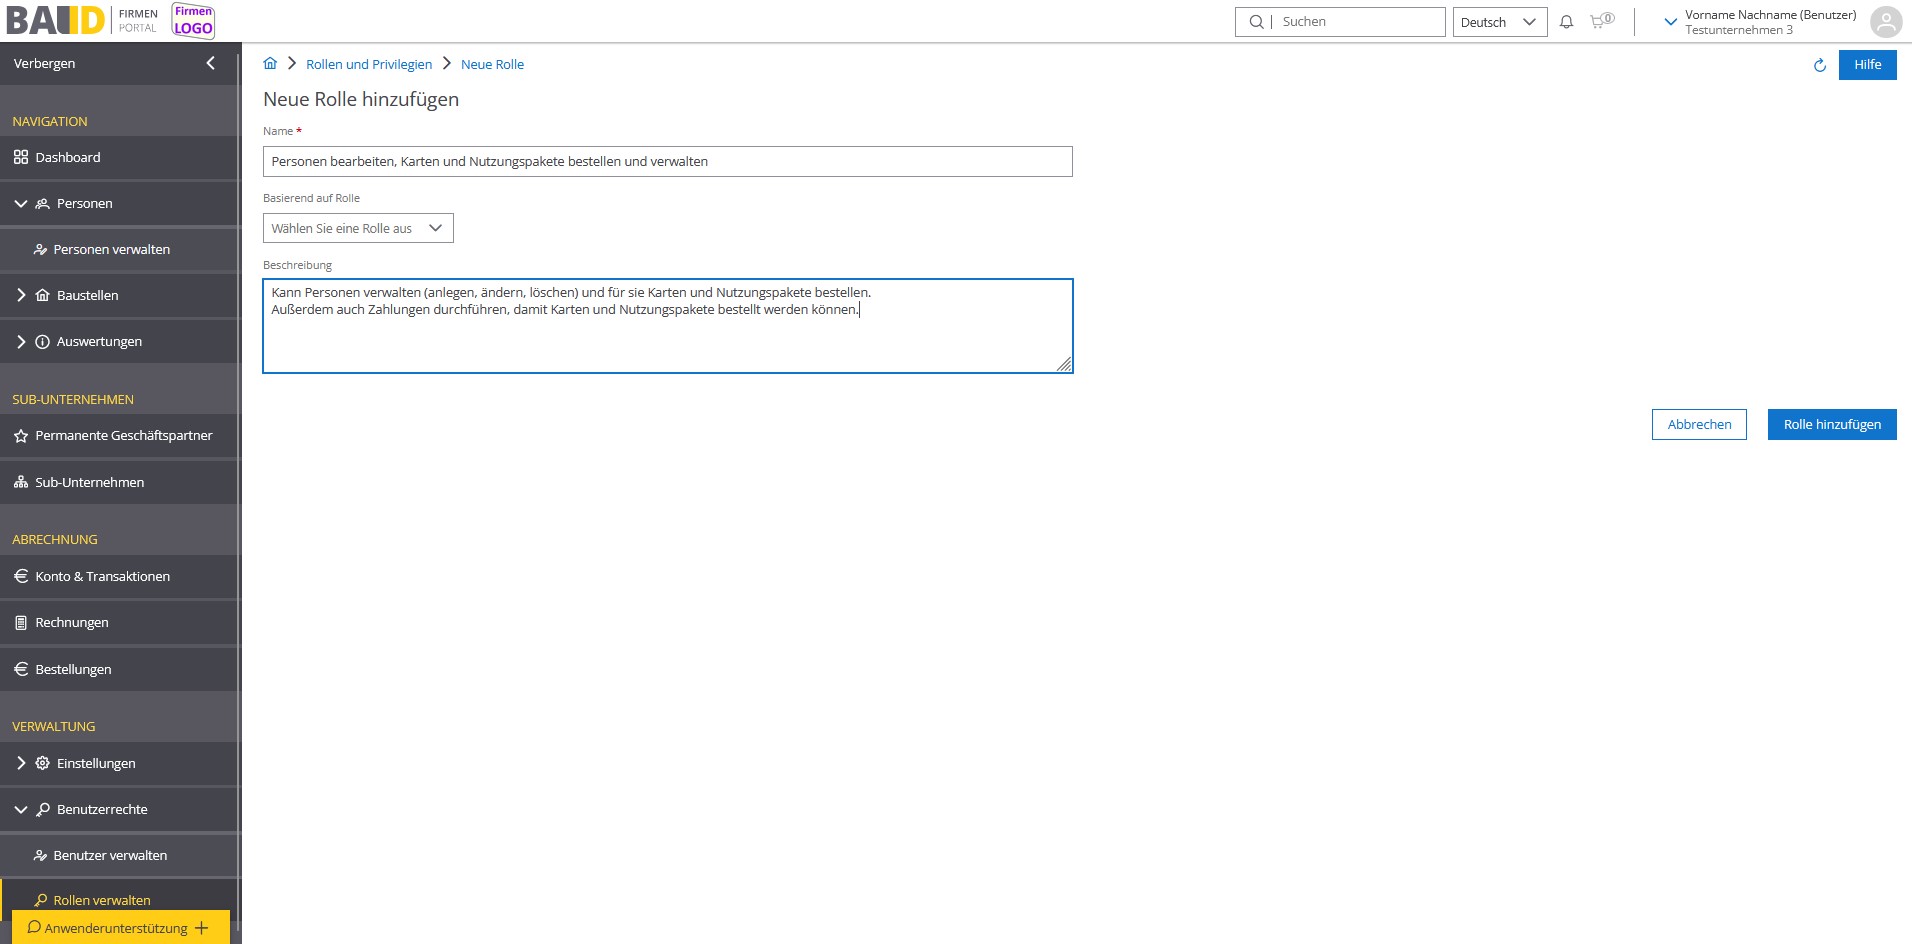
Task: Open the shopping cart icon
Action: pyautogui.click(x=1600, y=21)
